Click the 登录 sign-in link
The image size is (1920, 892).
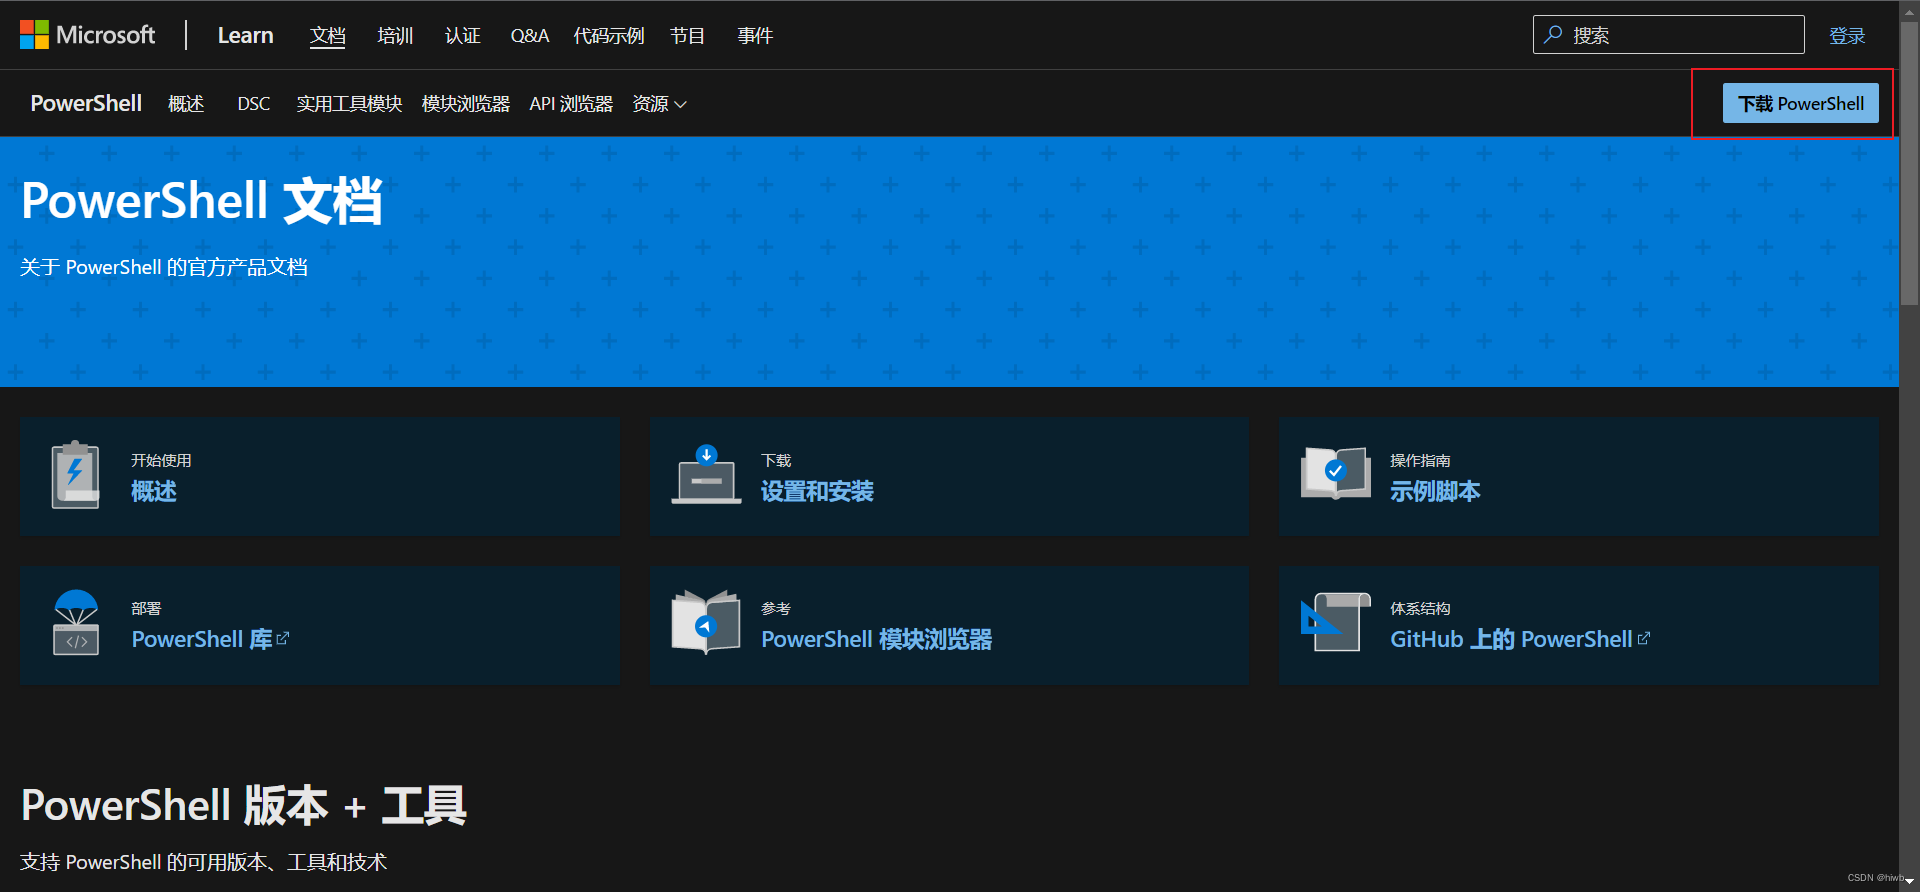(1847, 36)
